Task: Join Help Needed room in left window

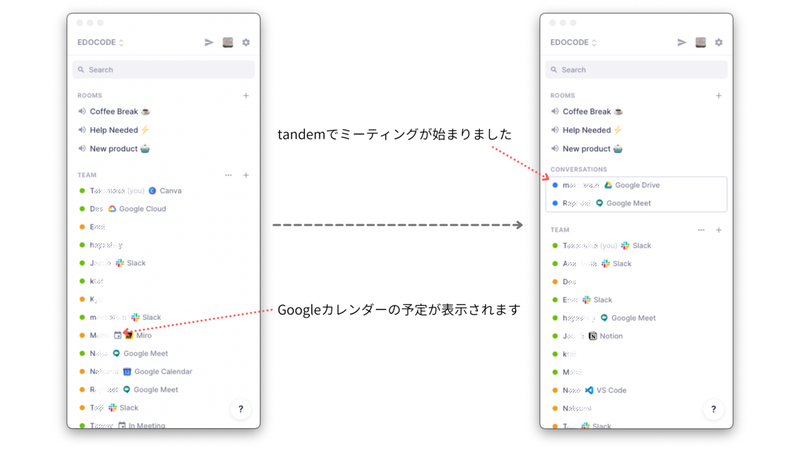Action: coord(114,130)
